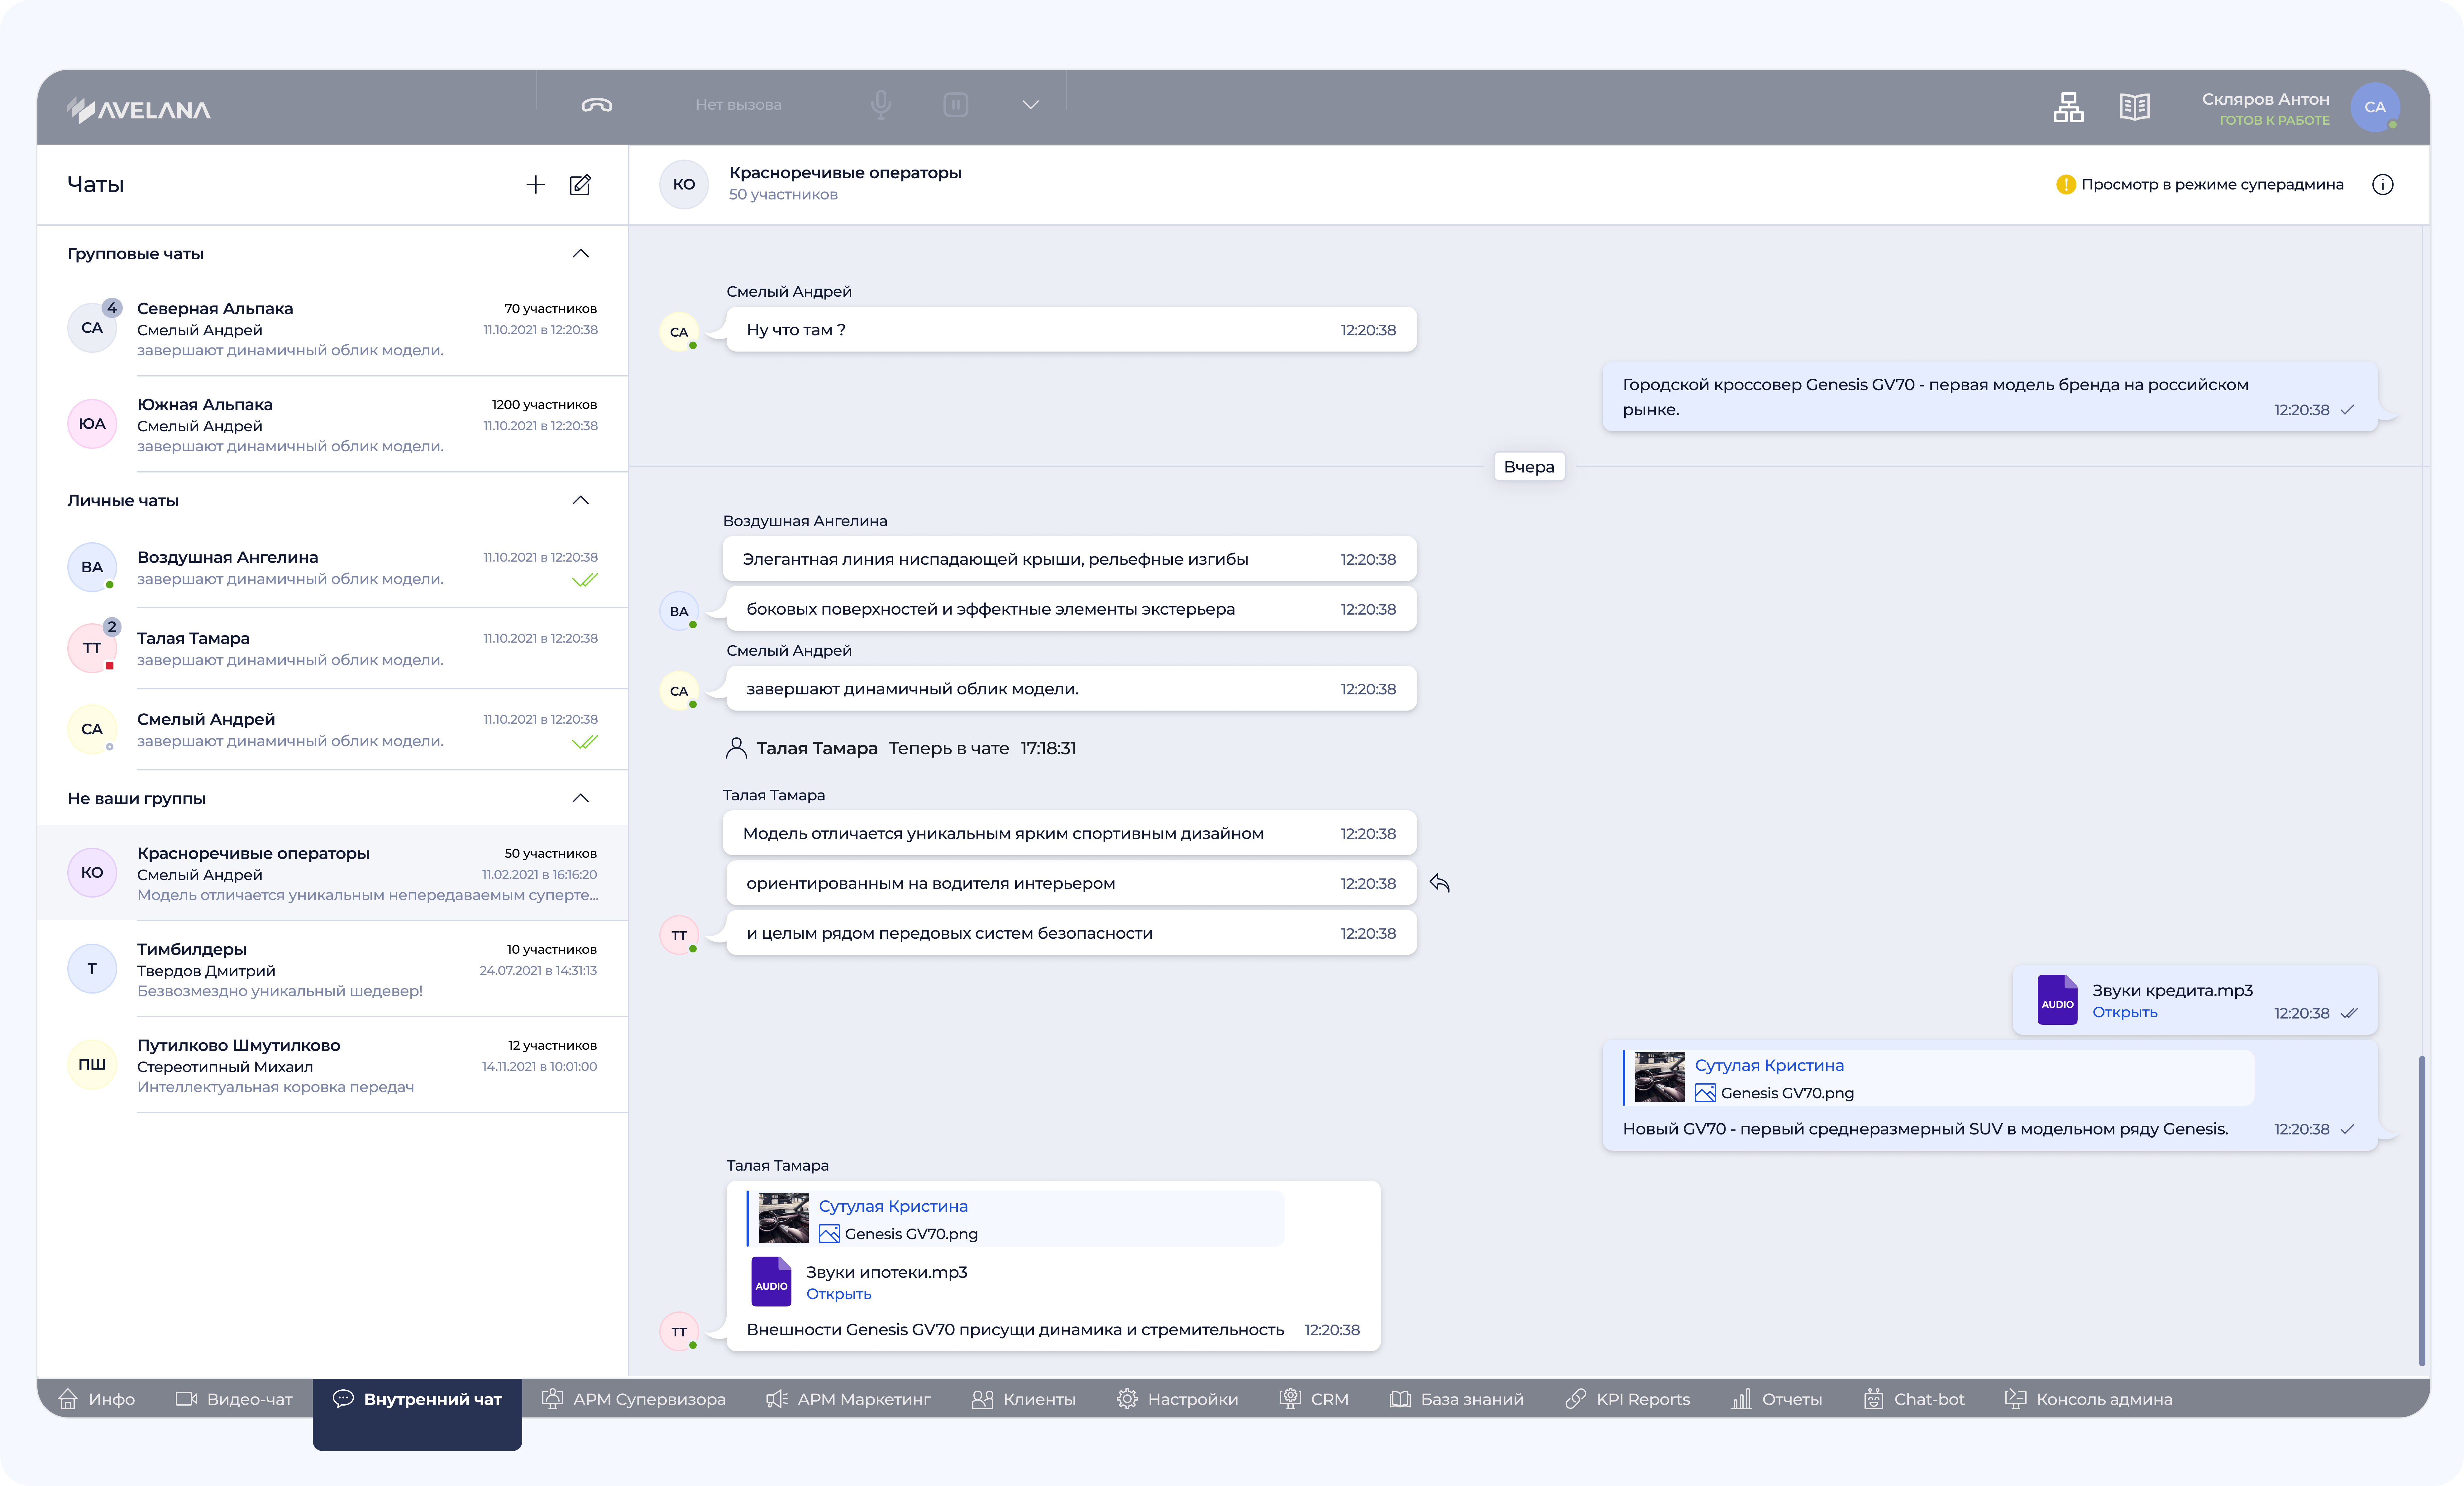The height and width of the screenshot is (1486, 2464).
Task: Click the reply arrow beside message
Action: pos(1440,883)
